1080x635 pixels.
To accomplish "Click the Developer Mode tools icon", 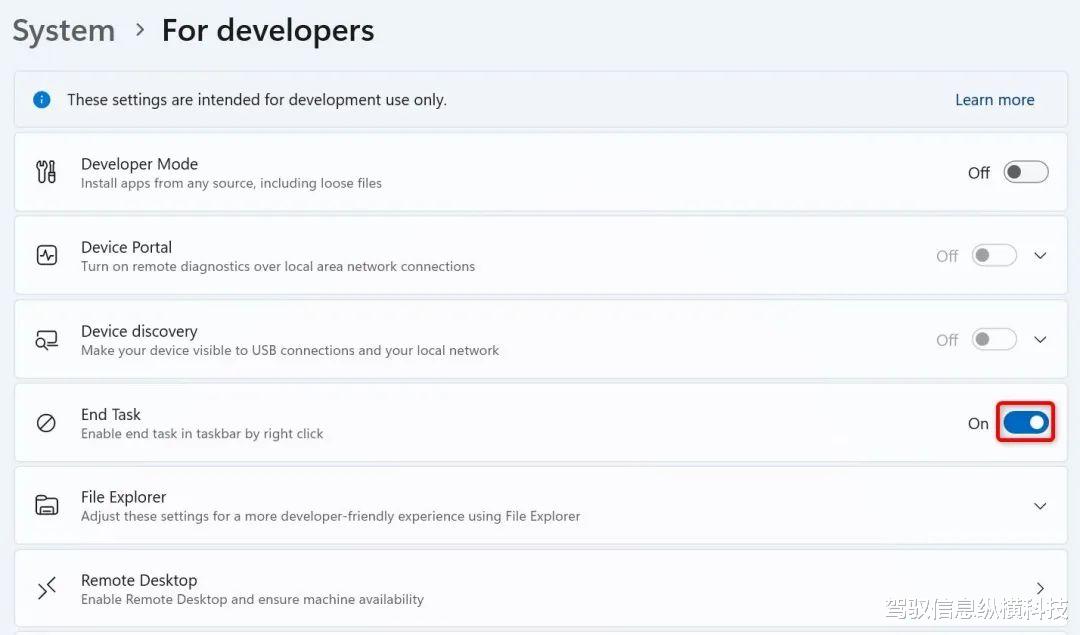I will click(x=46, y=172).
